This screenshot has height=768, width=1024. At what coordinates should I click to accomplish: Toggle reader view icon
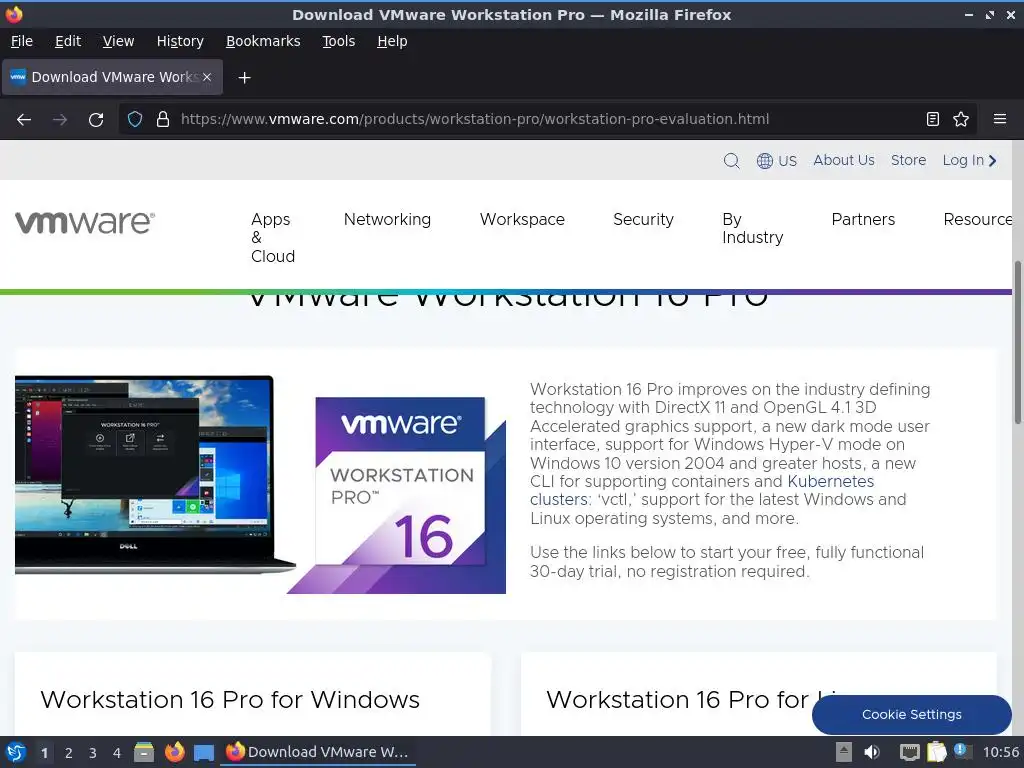tap(933, 119)
